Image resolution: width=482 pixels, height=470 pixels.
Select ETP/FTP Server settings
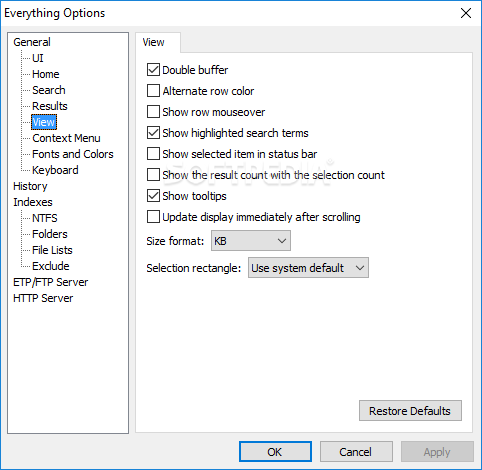coord(51,282)
